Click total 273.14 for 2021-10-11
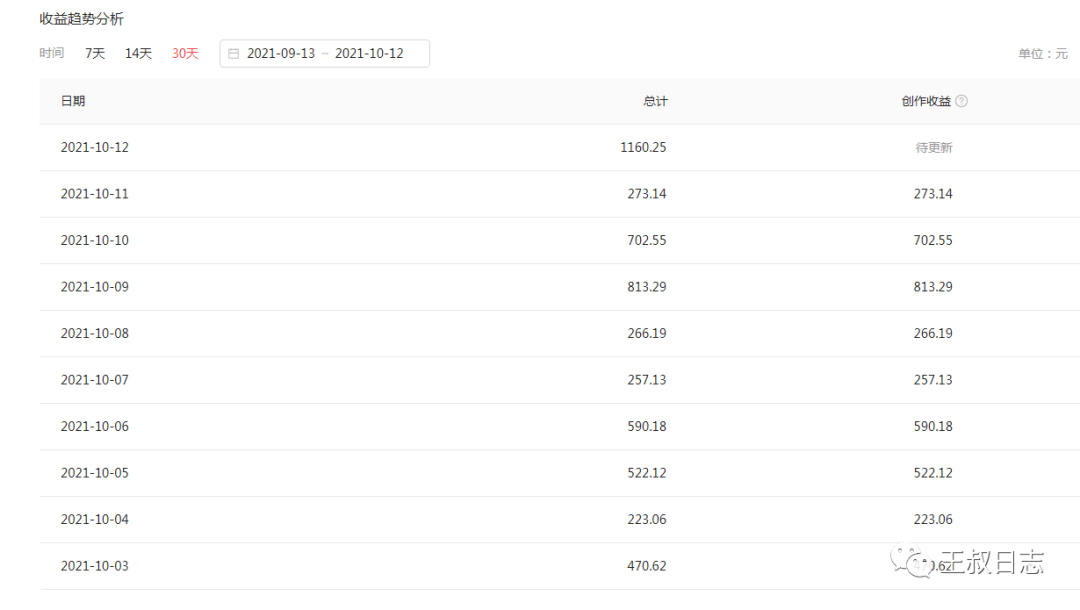Image resolution: width=1080 pixels, height=610 pixels. click(x=647, y=194)
